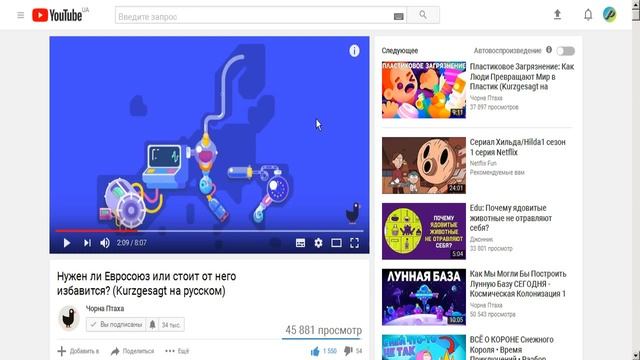Open Чорна Птаха channel link under title
The image size is (640, 360).
105,309
